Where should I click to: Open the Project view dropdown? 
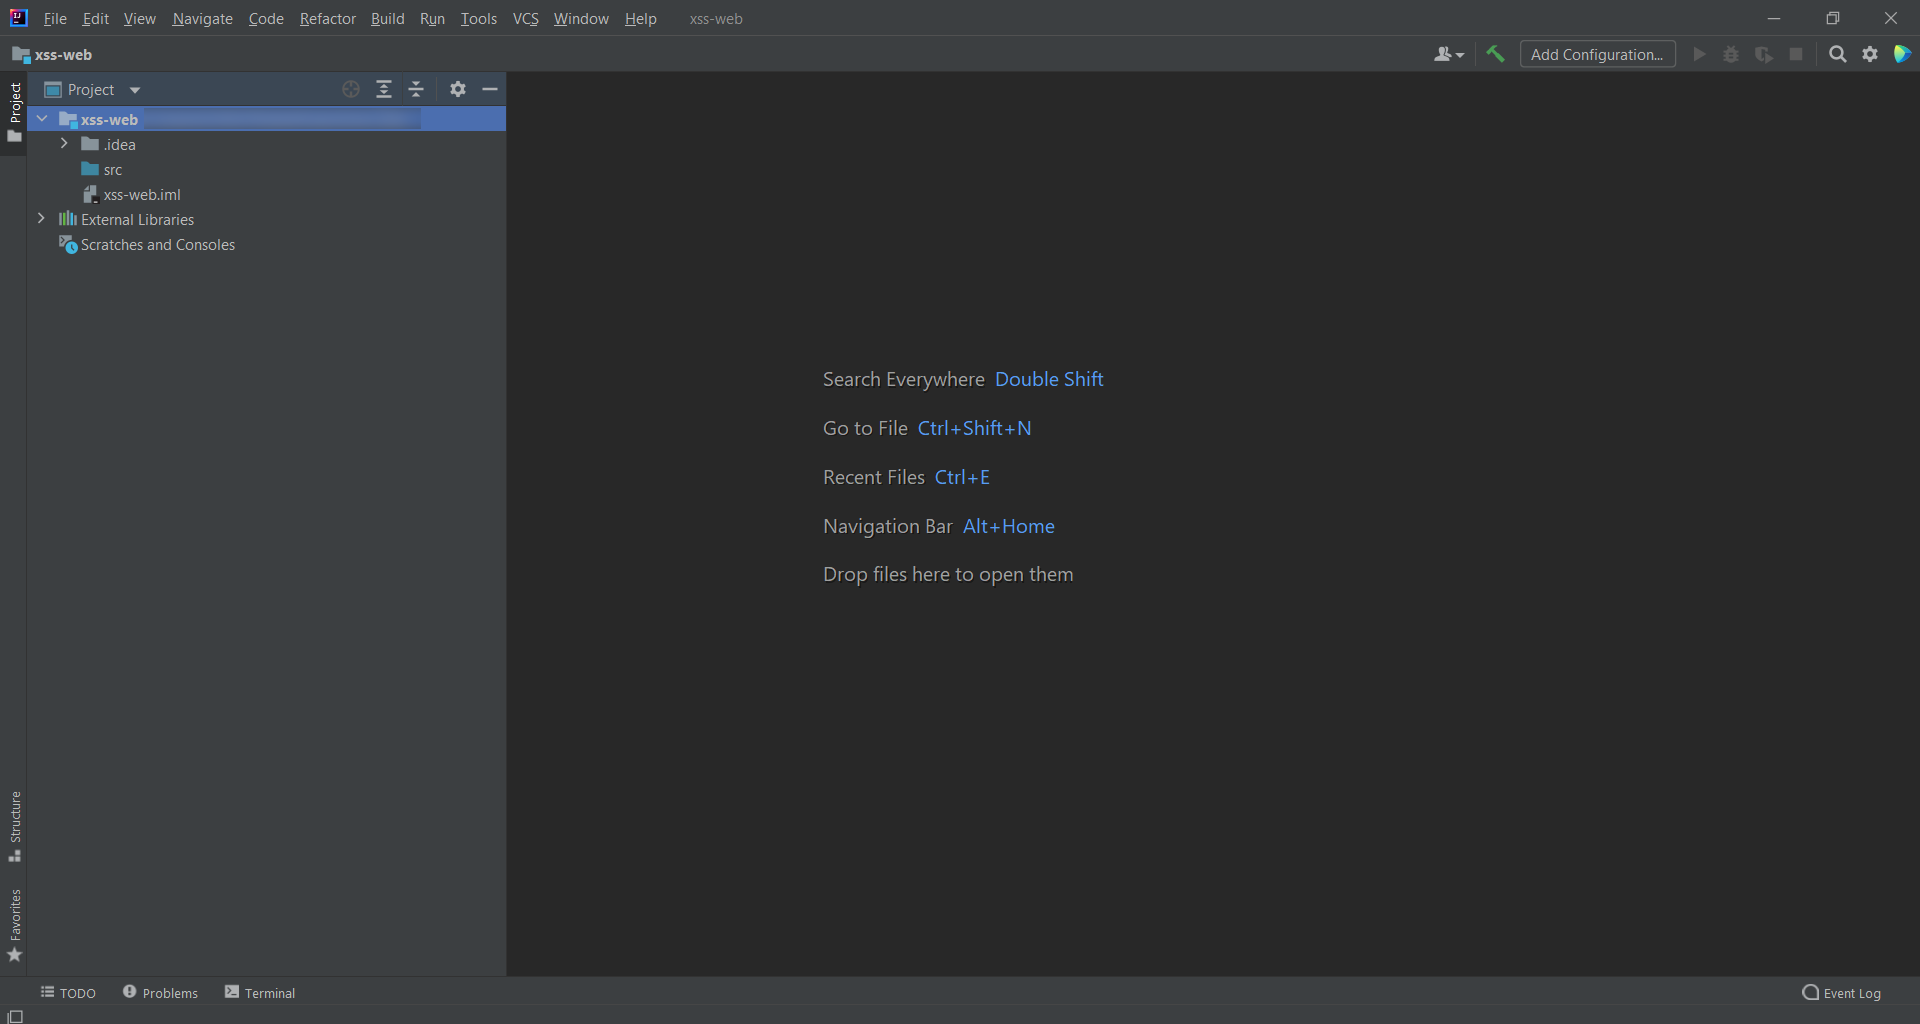click(92, 90)
